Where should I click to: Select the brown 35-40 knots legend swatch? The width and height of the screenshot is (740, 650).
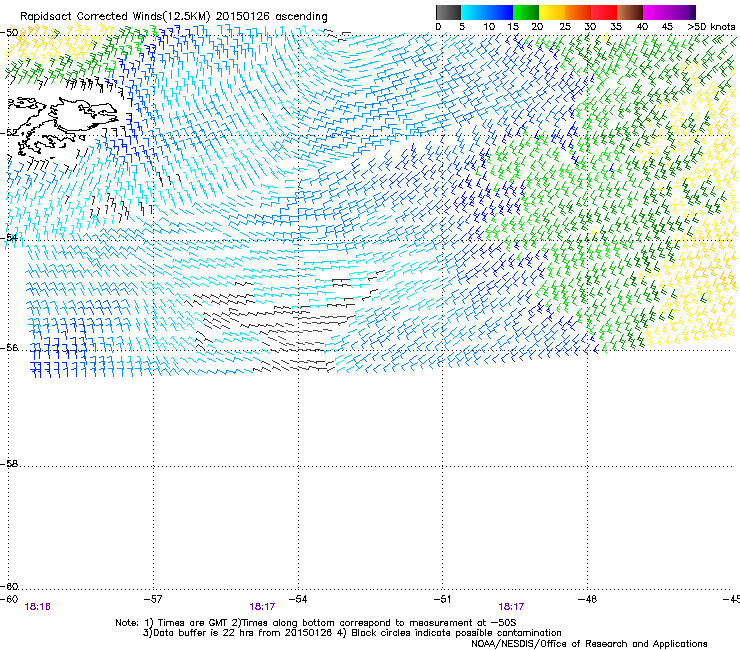pyautogui.click(x=630, y=12)
